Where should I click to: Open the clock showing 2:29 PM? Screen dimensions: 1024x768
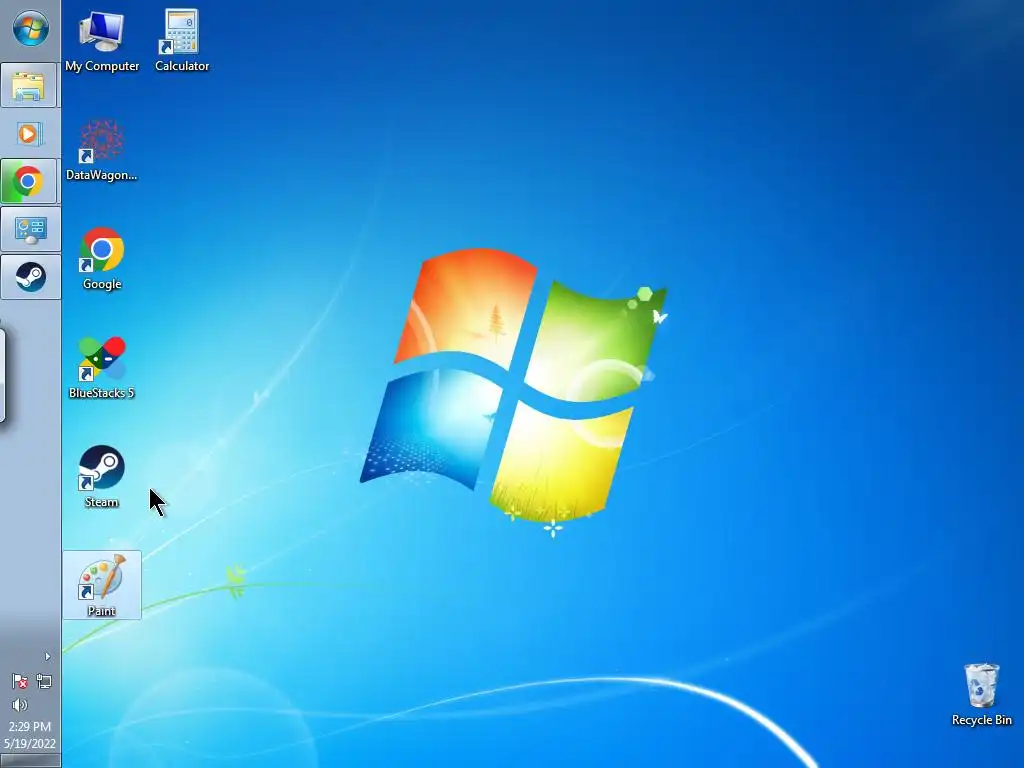pyautogui.click(x=29, y=735)
